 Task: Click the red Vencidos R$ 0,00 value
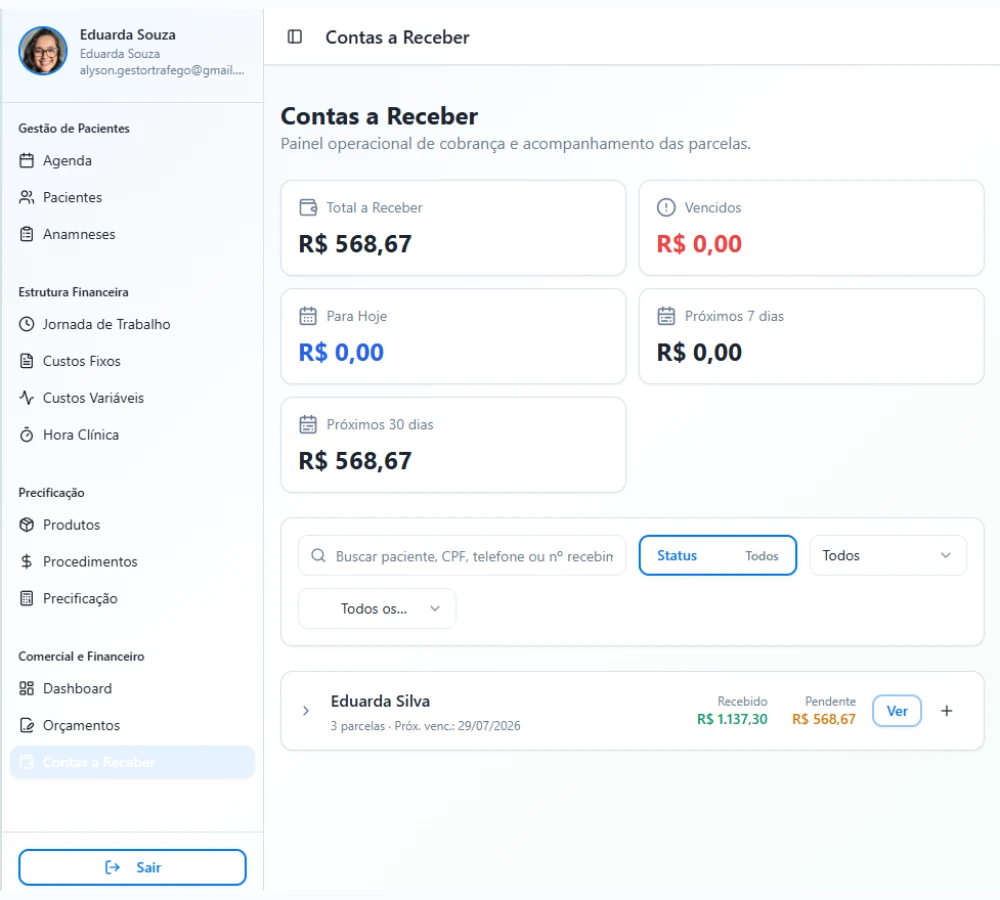[699, 244]
